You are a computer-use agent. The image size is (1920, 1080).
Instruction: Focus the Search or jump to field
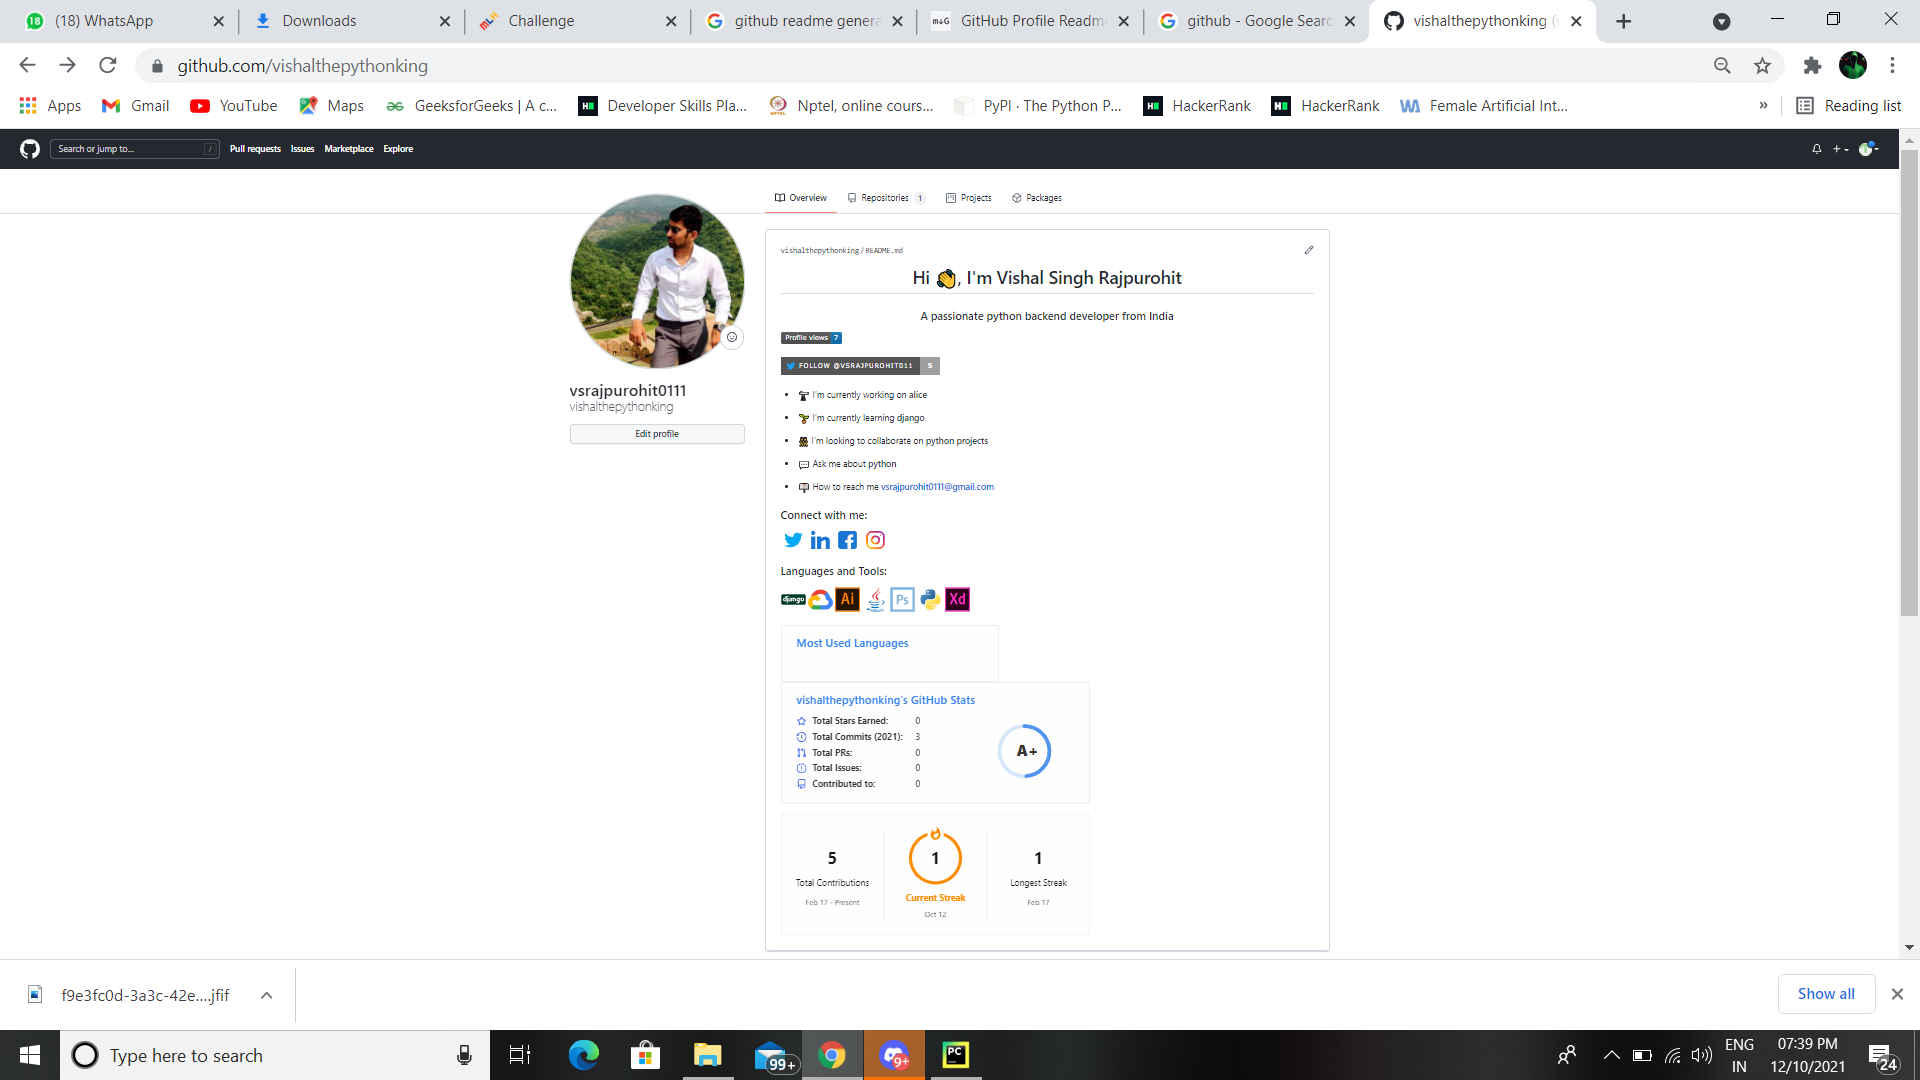pyautogui.click(x=130, y=149)
